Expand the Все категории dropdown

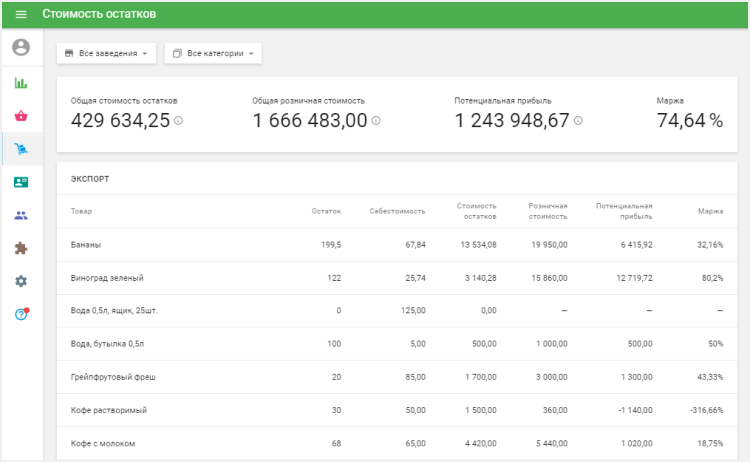coord(213,53)
